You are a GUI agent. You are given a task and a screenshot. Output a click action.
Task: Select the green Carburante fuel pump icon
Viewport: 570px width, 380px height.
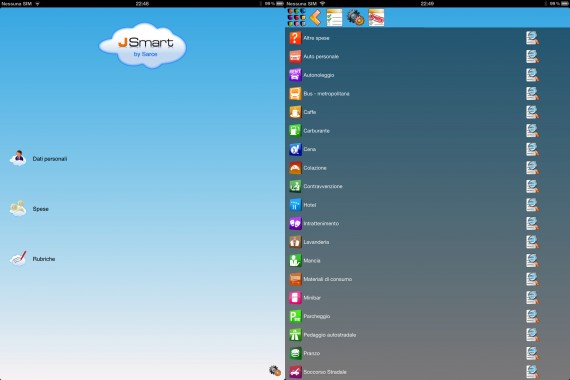pos(295,131)
